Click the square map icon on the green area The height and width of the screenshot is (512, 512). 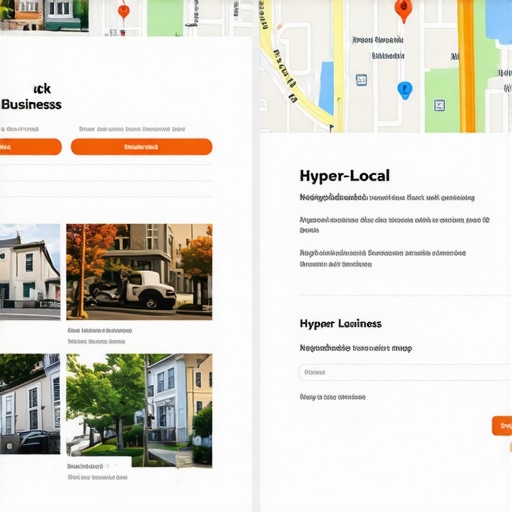point(439,105)
